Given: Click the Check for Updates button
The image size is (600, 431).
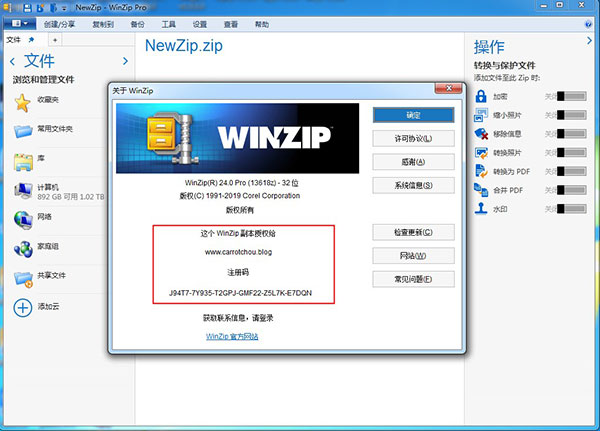Looking at the screenshot, I should tap(413, 232).
